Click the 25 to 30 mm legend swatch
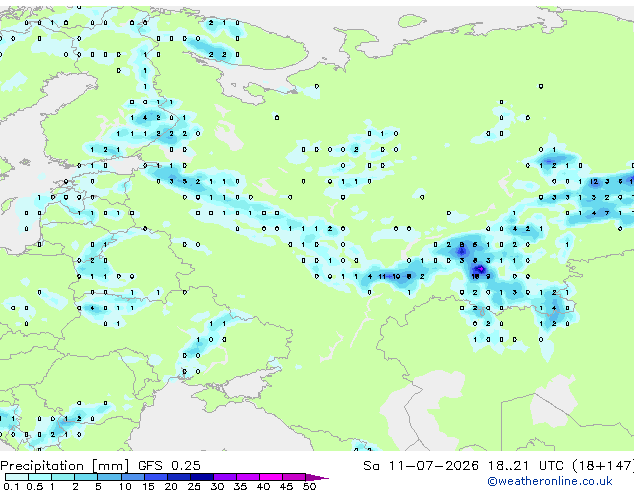Image resolution: width=634 pixels, height=490 pixels. tap(201, 477)
